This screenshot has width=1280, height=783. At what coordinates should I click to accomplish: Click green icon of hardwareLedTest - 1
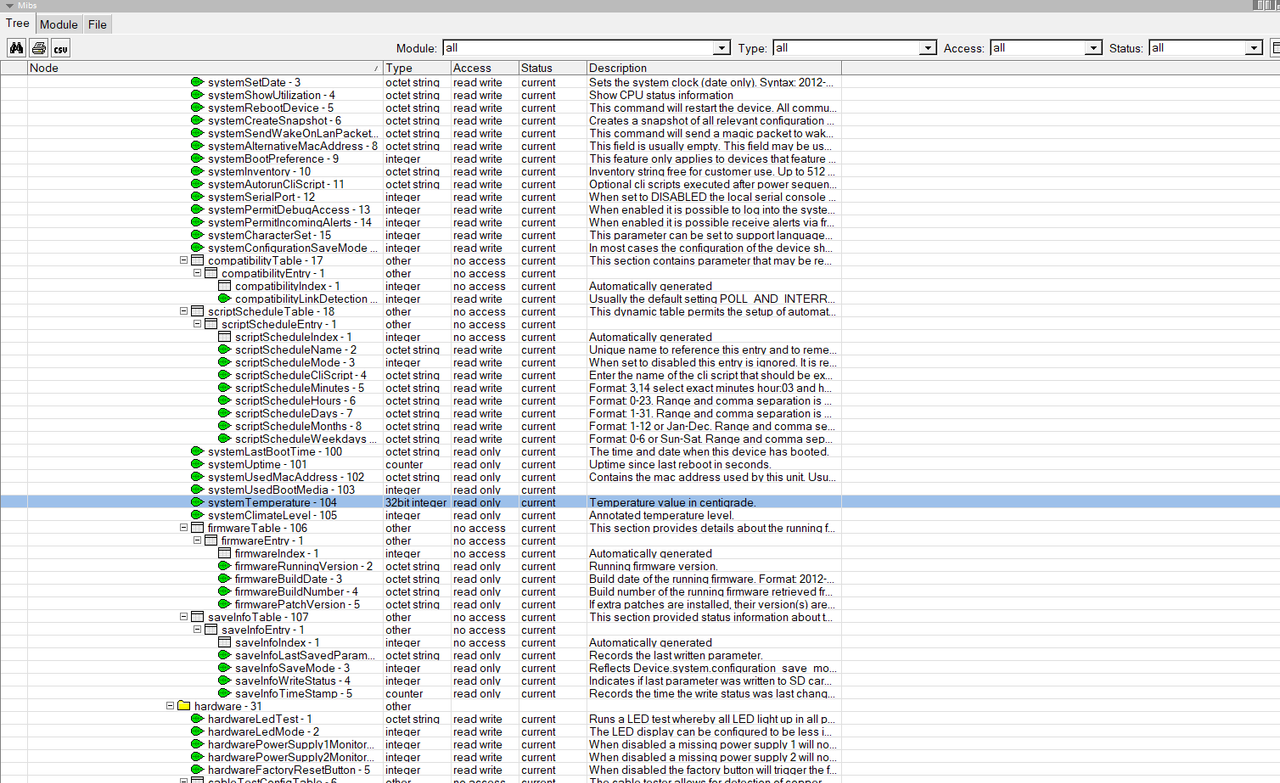pos(197,719)
